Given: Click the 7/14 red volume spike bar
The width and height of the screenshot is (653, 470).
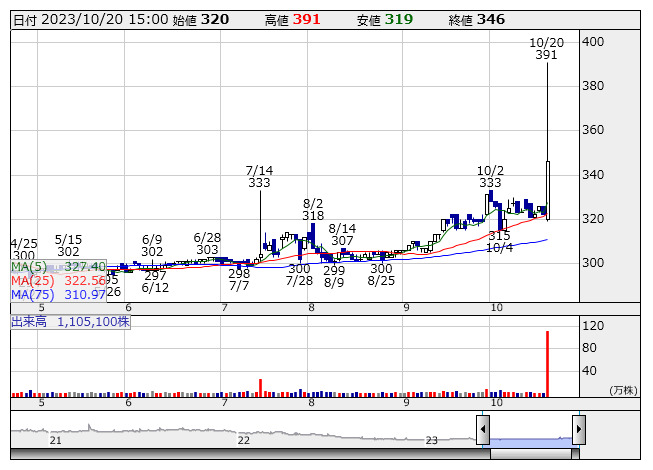Looking at the screenshot, I should pyautogui.click(x=261, y=388).
